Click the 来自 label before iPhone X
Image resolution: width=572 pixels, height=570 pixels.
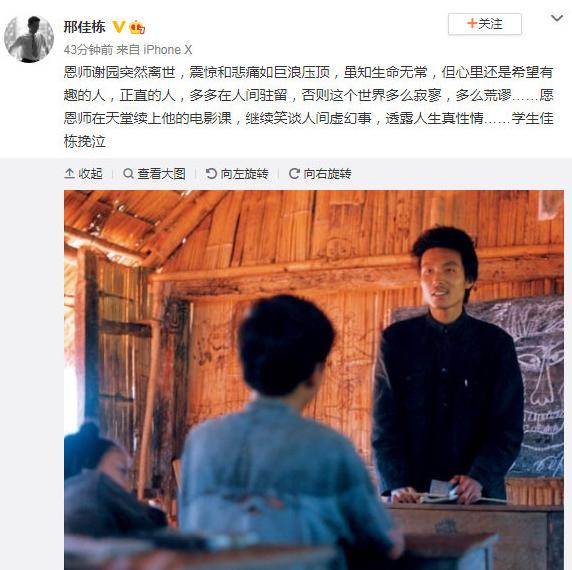tap(128, 50)
